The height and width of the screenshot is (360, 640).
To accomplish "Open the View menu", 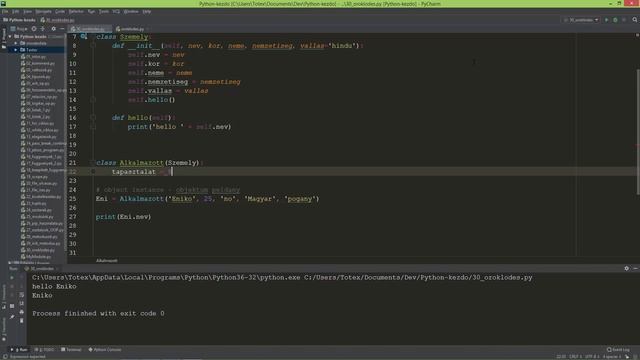I will pyautogui.click(x=27, y=11).
